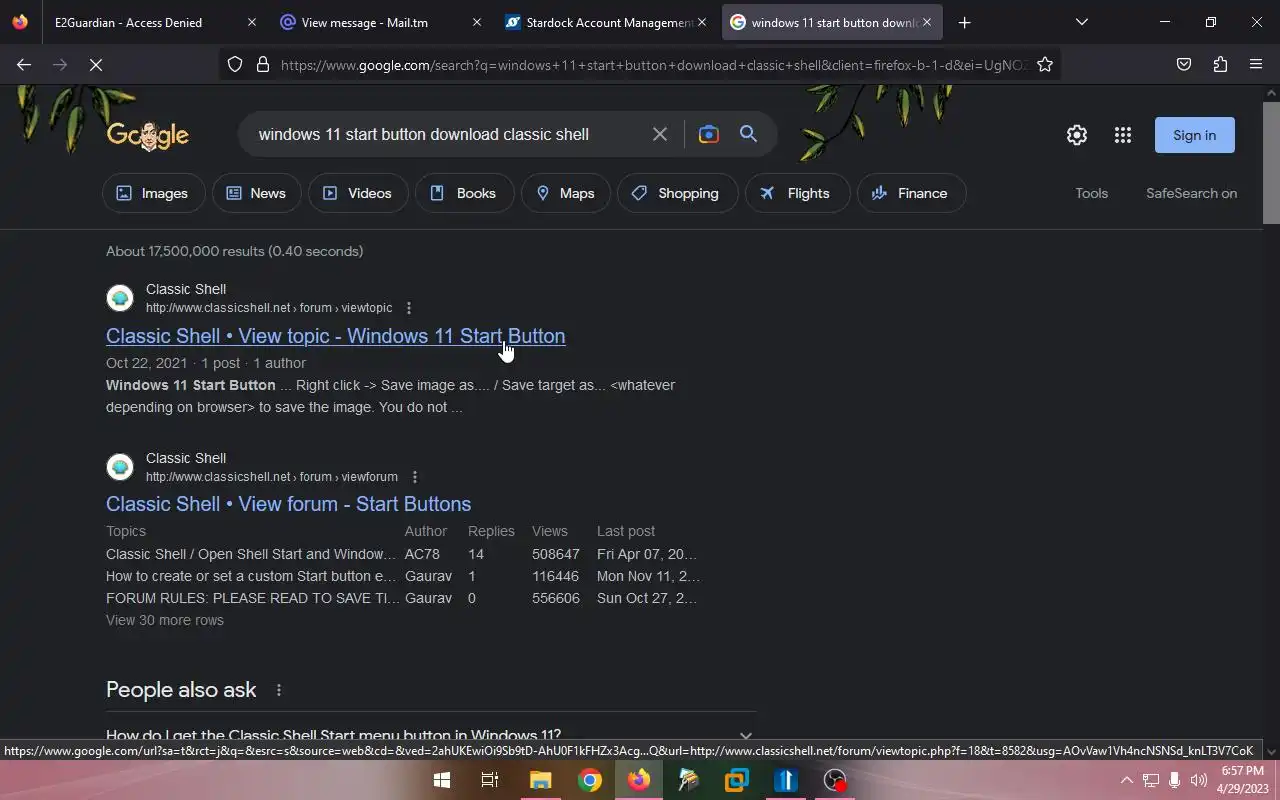Viewport: 1280px width, 800px height.
Task: Filter results by Flights
Action: 797,193
